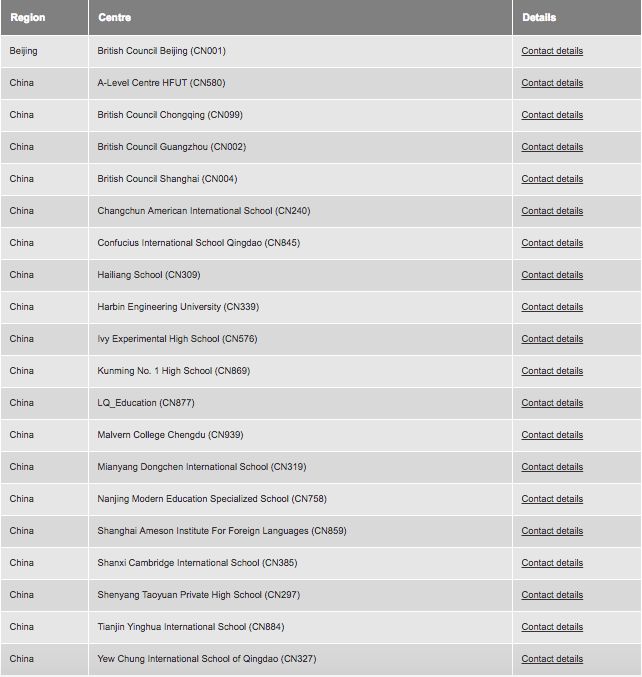Viewport: 642px width, 677px height.
Task: View Contact details for British Council Guangzhou
Action: pos(552,147)
